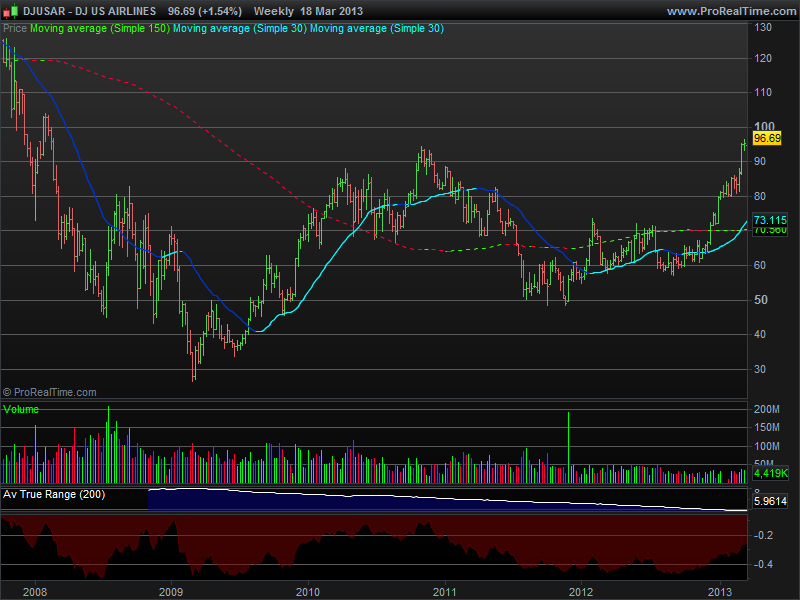Select the Volume panel label

tap(21, 409)
